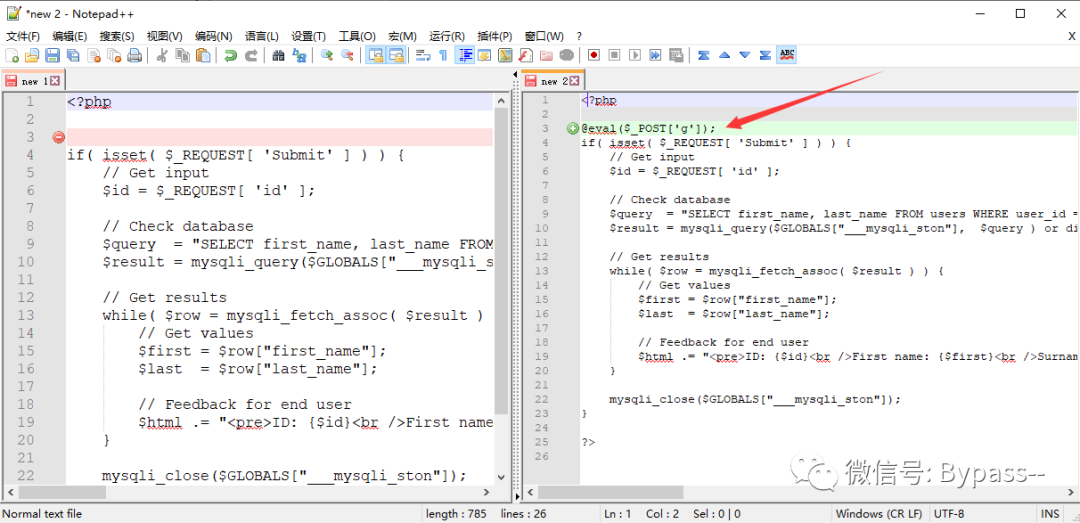Create a new document via toolbar
The width and height of the screenshot is (1080, 523).
(x=12, y=55)
